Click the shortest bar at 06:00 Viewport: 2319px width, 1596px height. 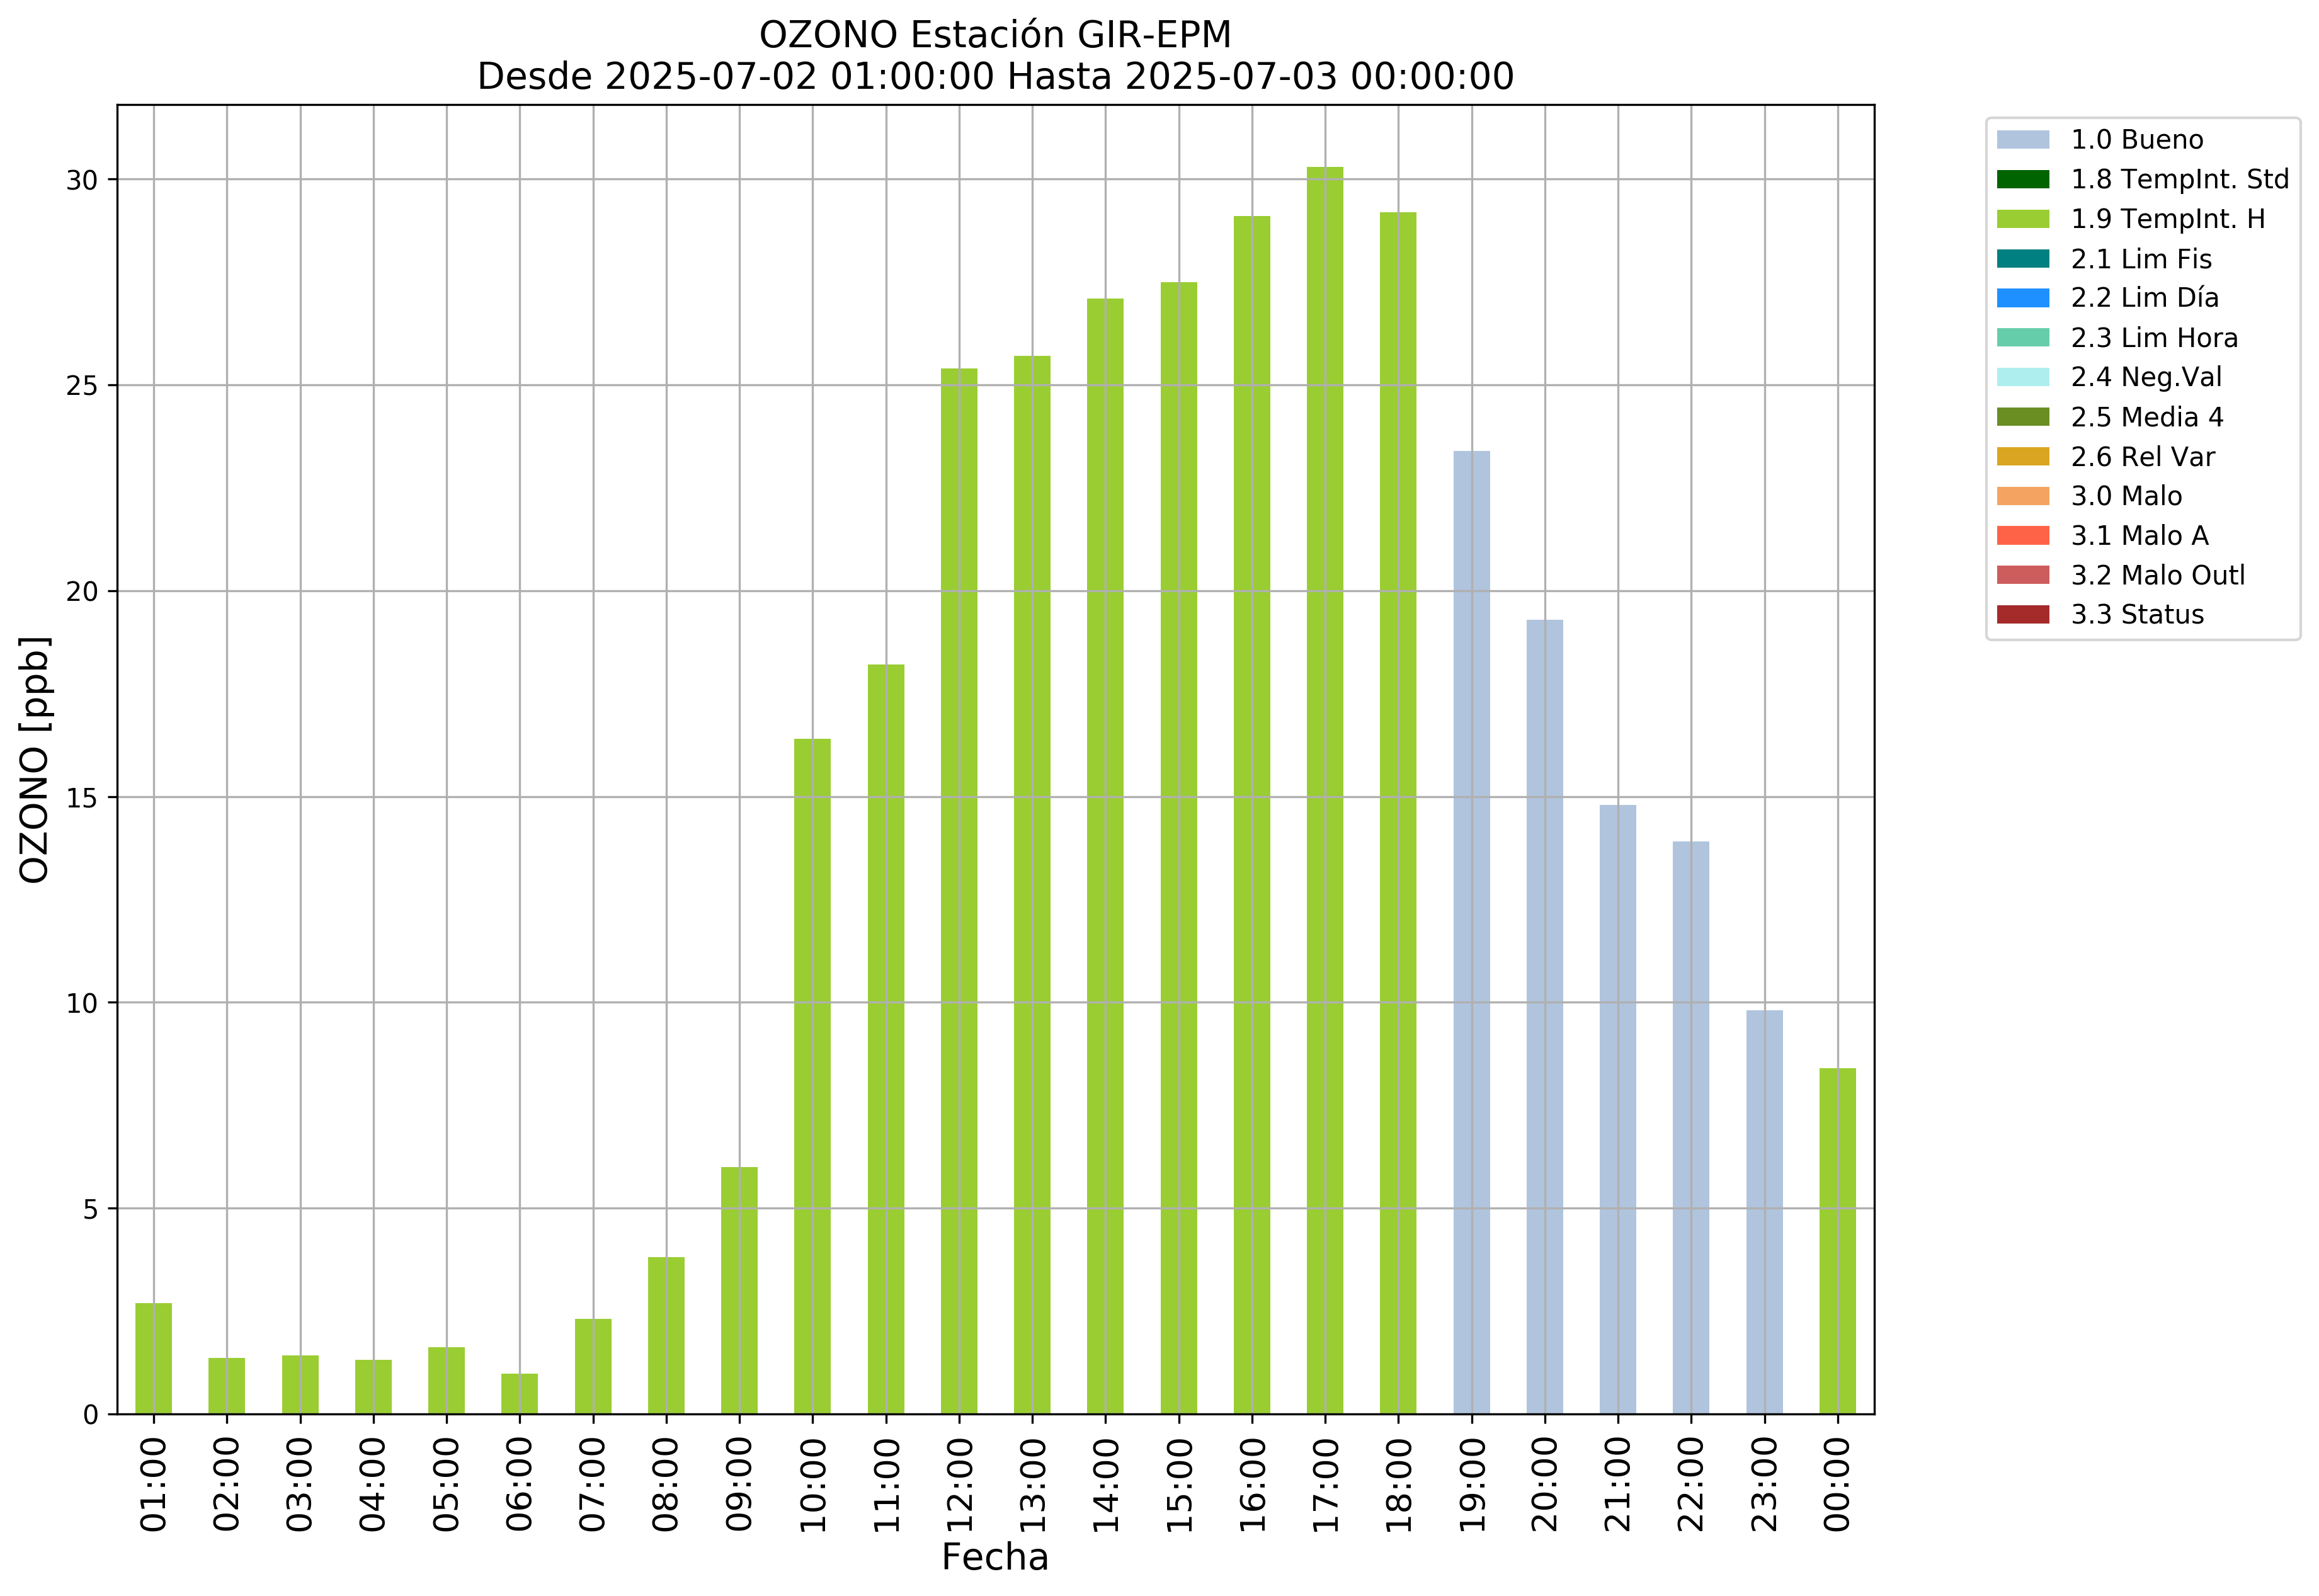(x=519, y=1394)
